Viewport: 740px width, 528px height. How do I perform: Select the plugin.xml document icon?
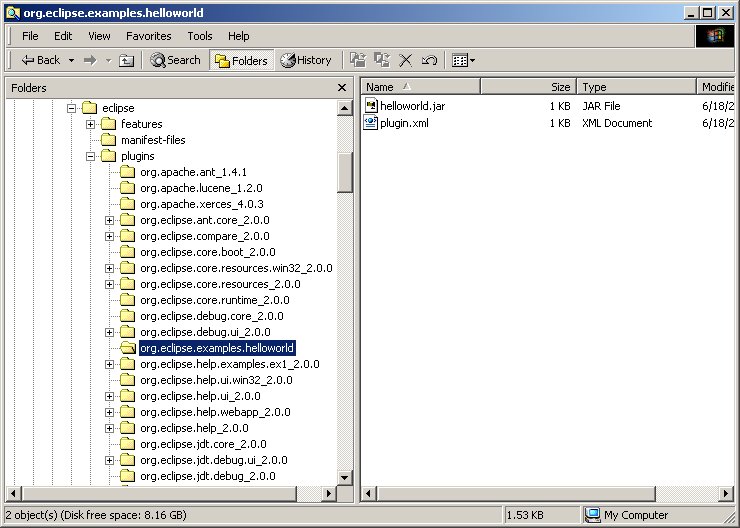point(370,123)
